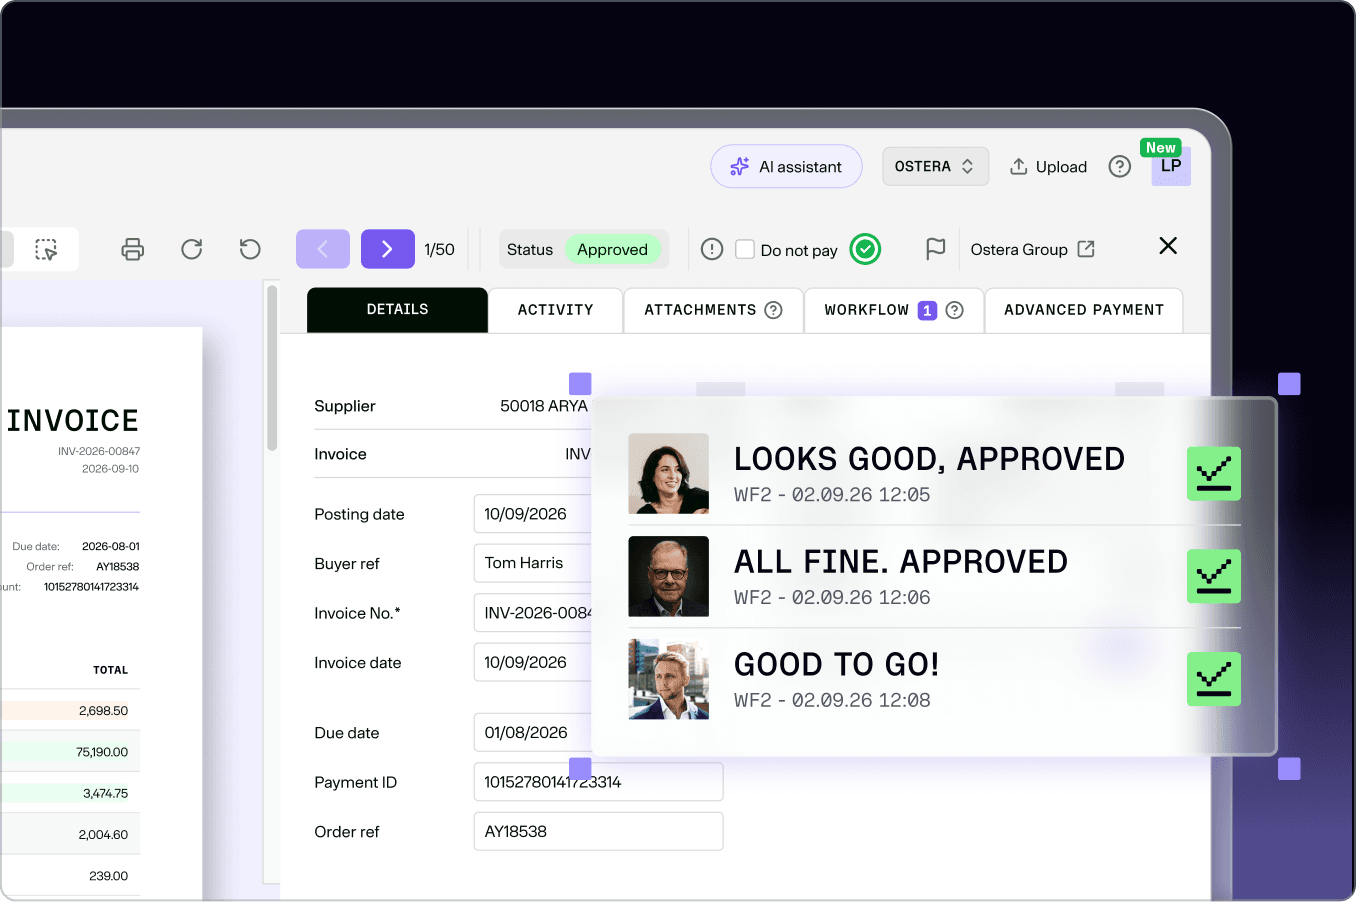Open the Workflow tab

coord(893,310)
